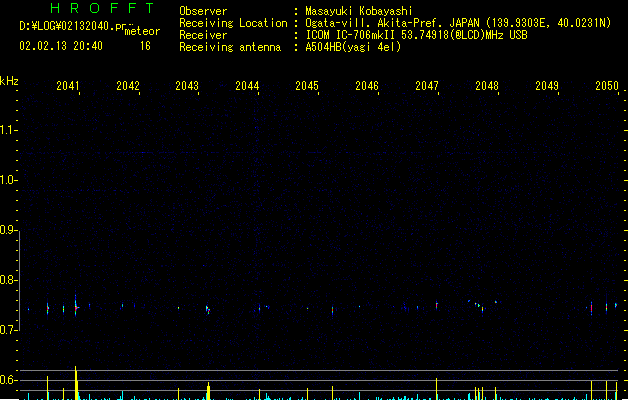Image resolution: width=629 pixels, height=400 pixels.
Task: Click the 2046 time axis marker
Action: [x=367, y=86]
